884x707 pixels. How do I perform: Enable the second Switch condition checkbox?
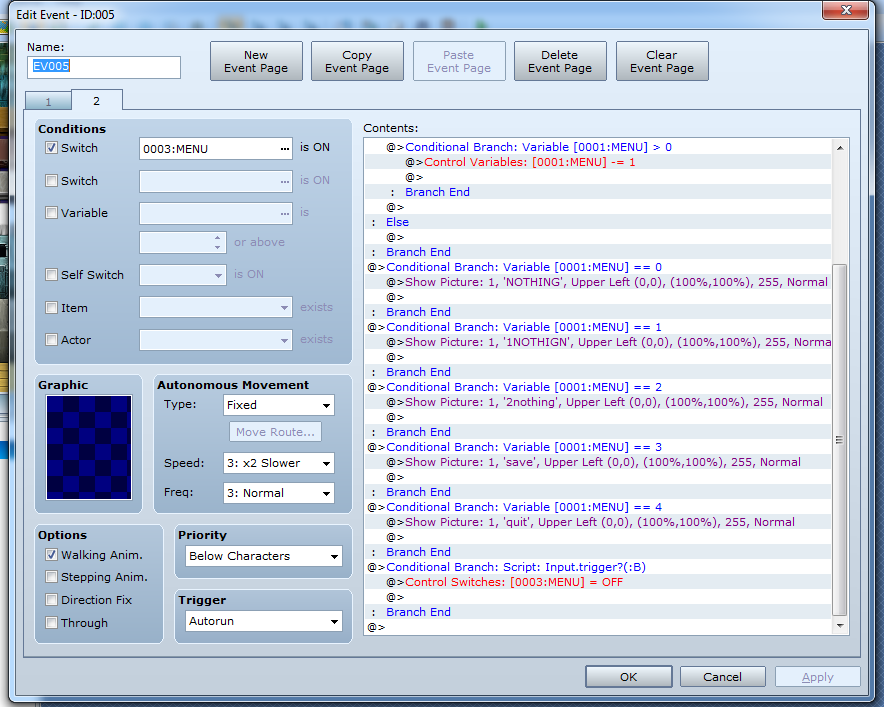point(51,181)
